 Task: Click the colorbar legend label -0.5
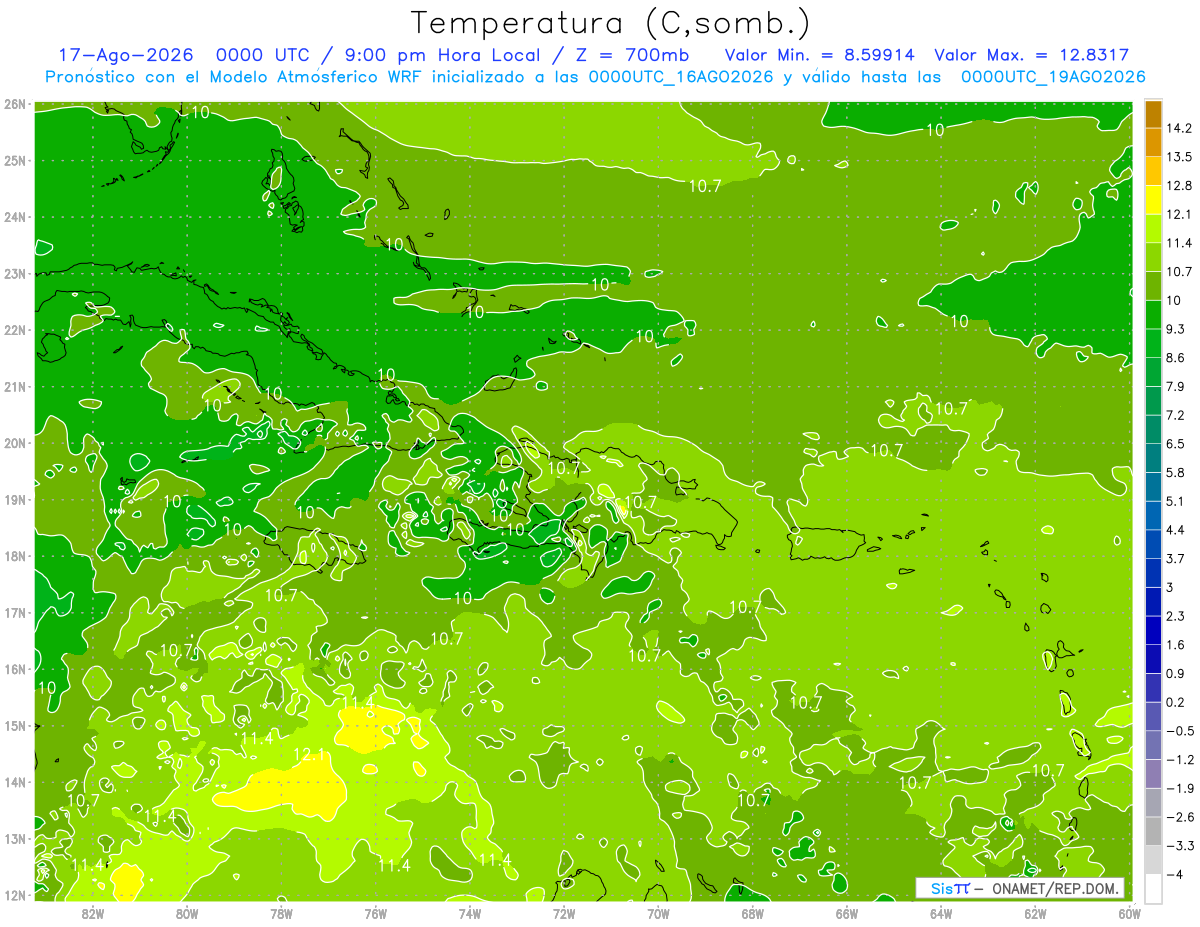point(1180,731)
